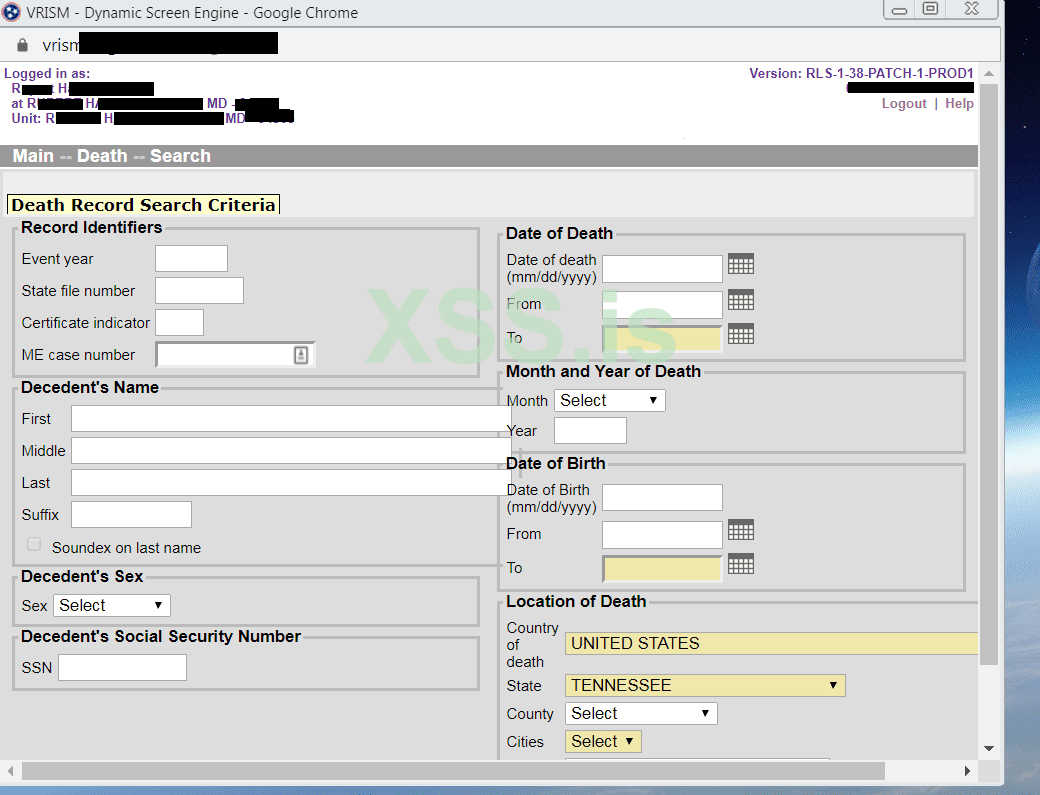Focus the Certificate indicator field
Viewport: 1040px width, 795px height.
(180, 322)
